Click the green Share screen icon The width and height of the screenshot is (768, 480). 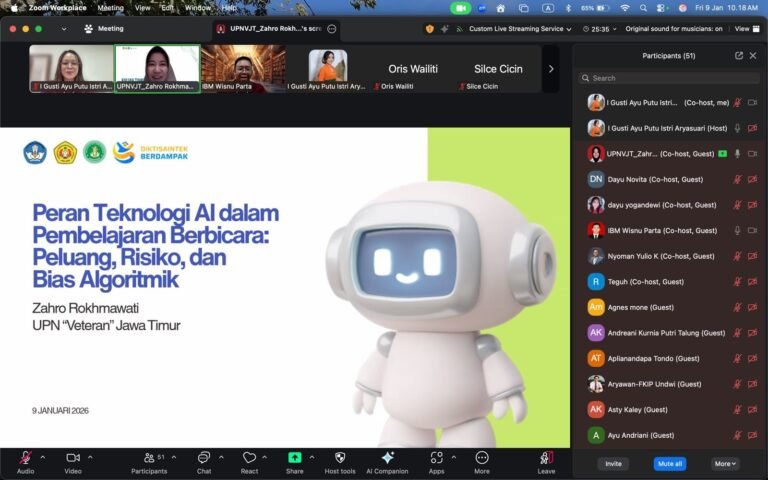pos(294,457)
